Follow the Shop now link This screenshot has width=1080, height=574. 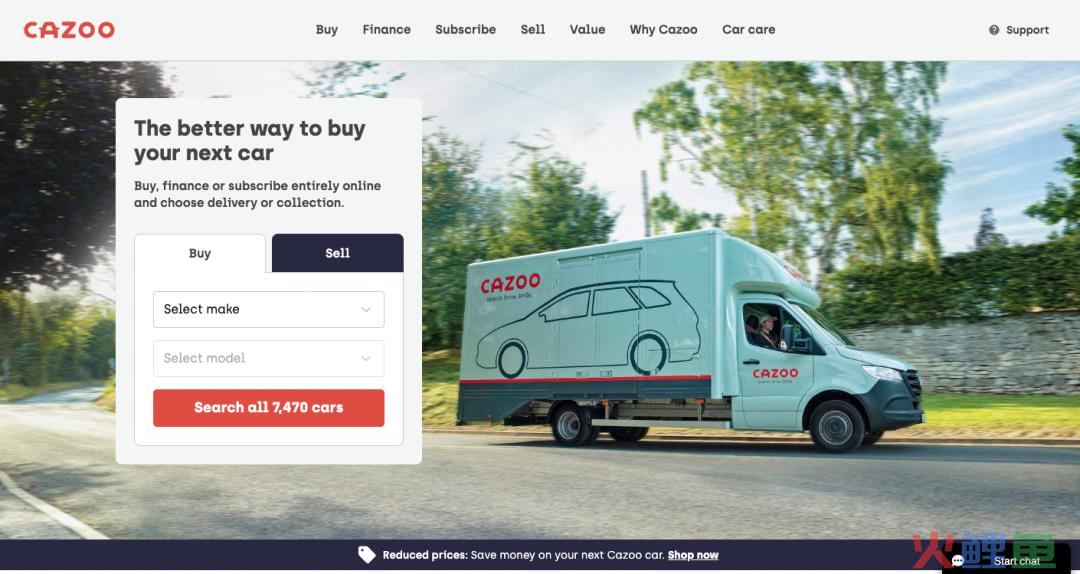(693, 555)
